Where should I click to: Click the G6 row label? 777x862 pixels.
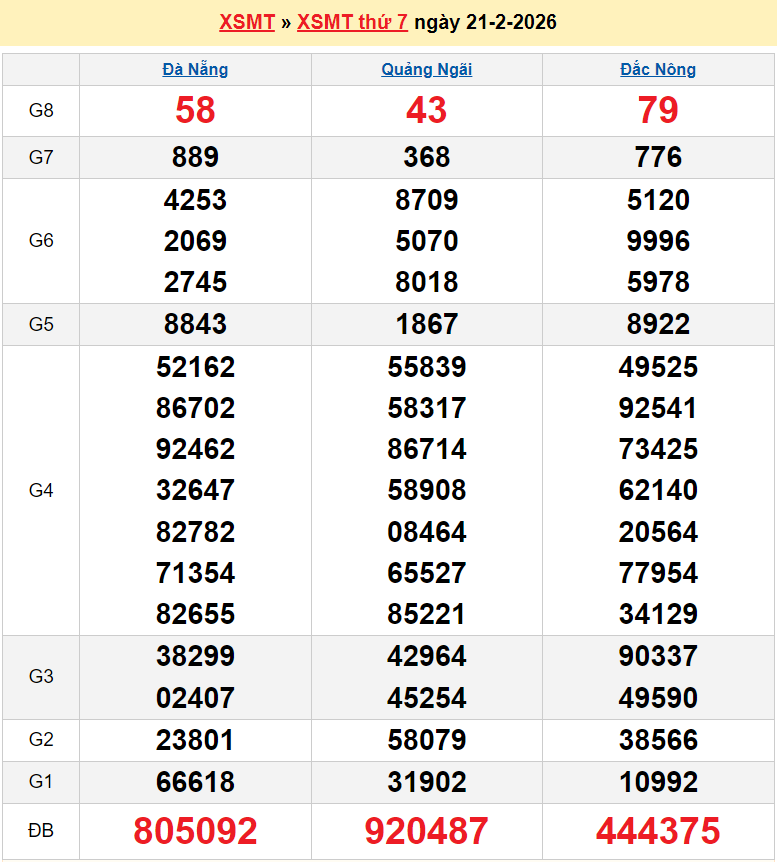pos(41,241)
